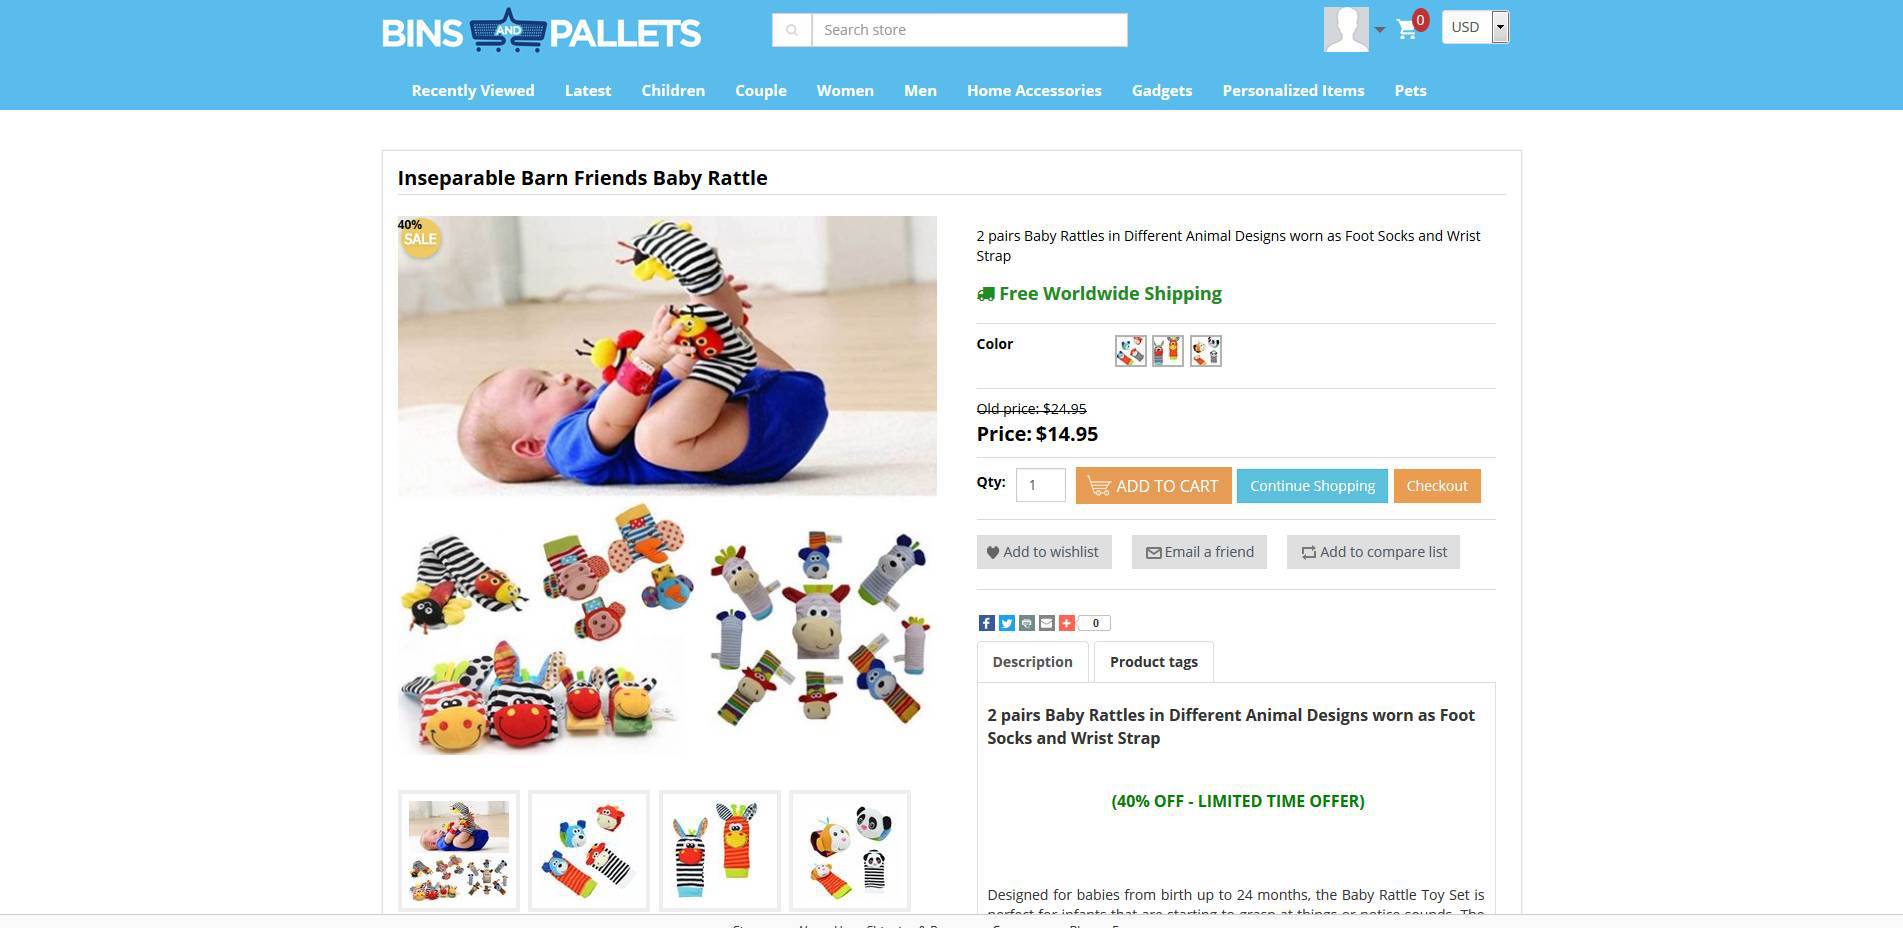The height and width of the screenshot is (928, 1903).
Task: Add to wishlist heart button
Action: coord(1044,552)
